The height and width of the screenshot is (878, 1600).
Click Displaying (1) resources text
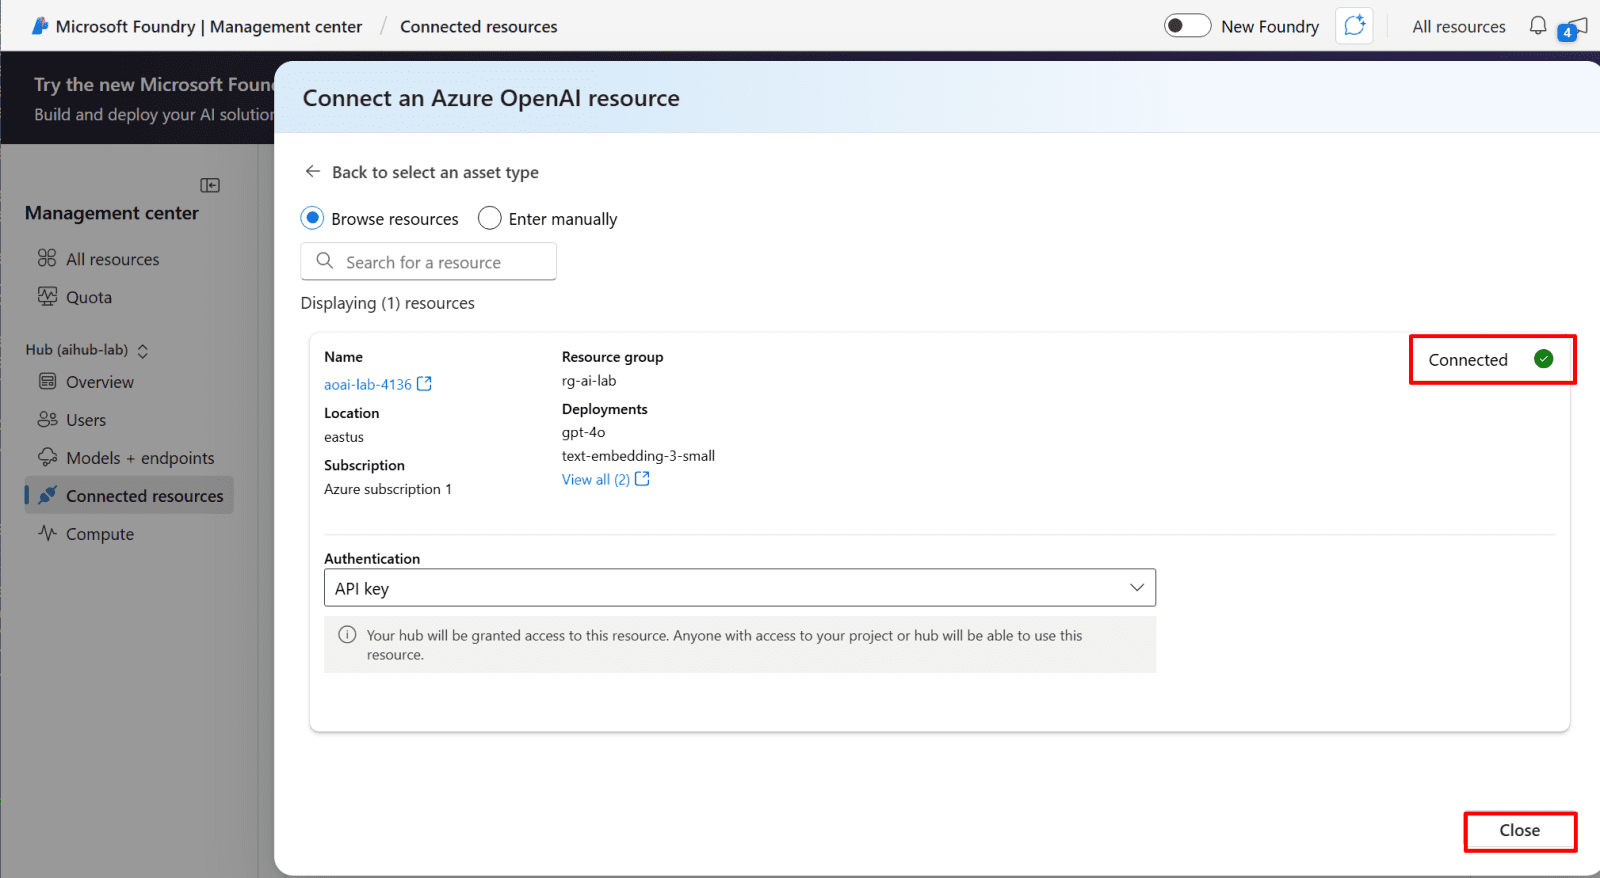(388, 303)
